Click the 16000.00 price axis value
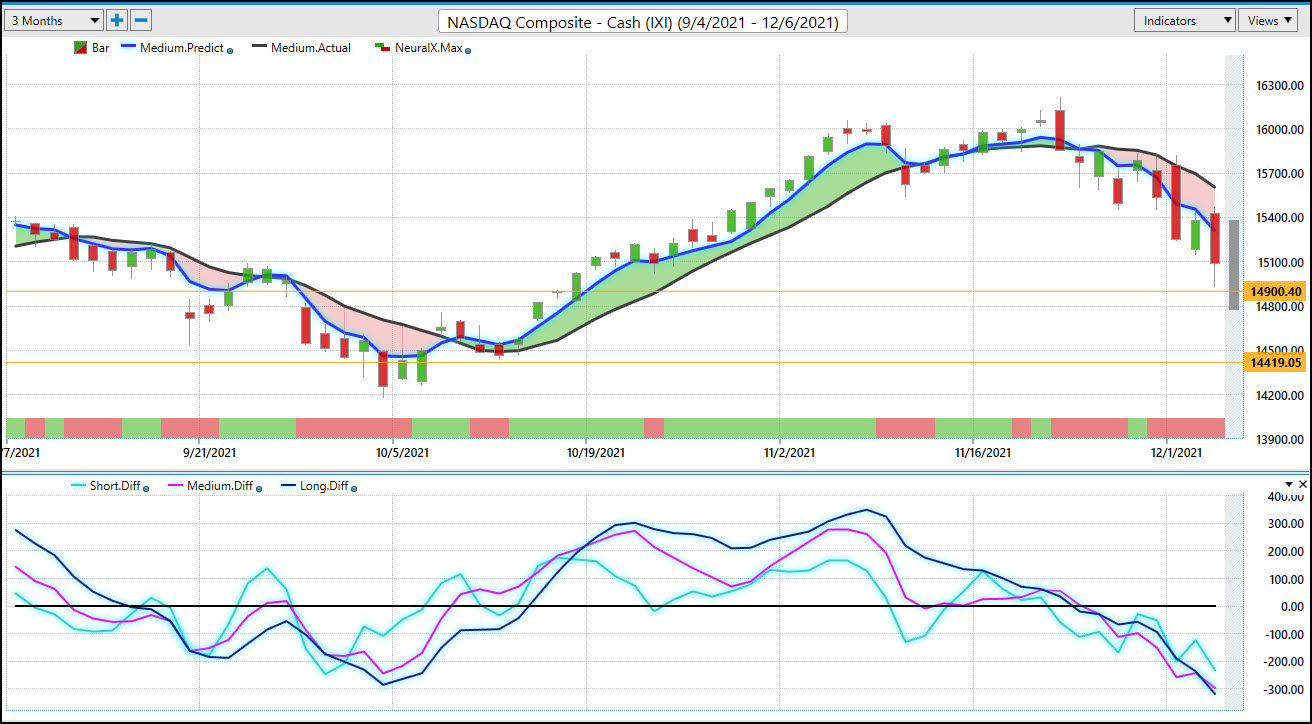This screenshot has width=1312, height=724. [x=1278, y=130]
